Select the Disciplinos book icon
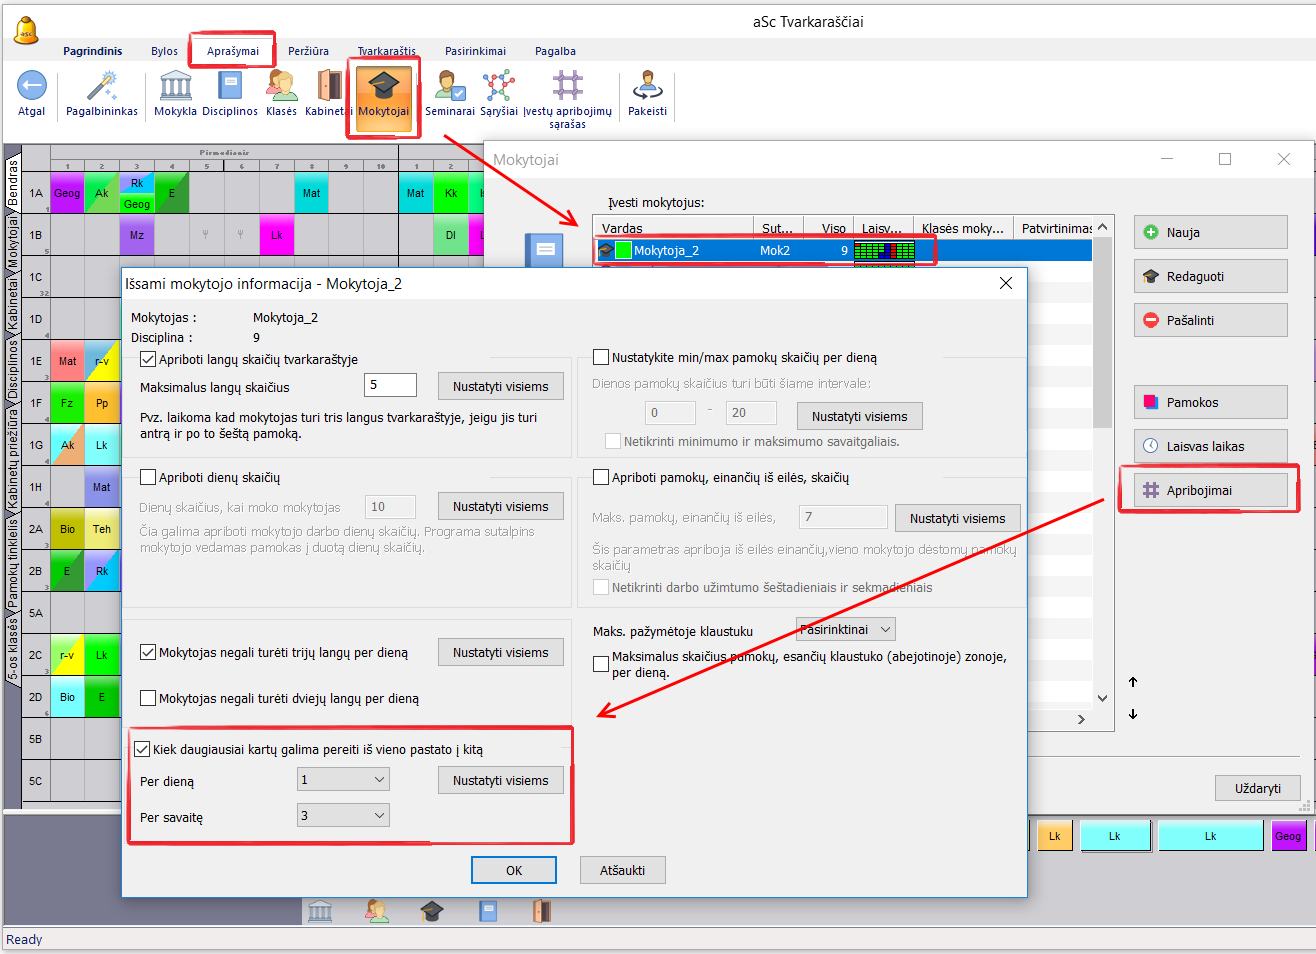 pos(230,87)
